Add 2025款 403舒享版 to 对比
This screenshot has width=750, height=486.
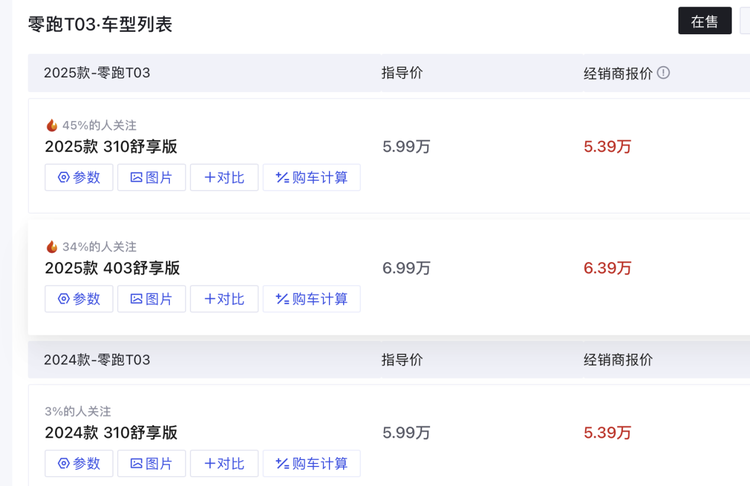224,299
